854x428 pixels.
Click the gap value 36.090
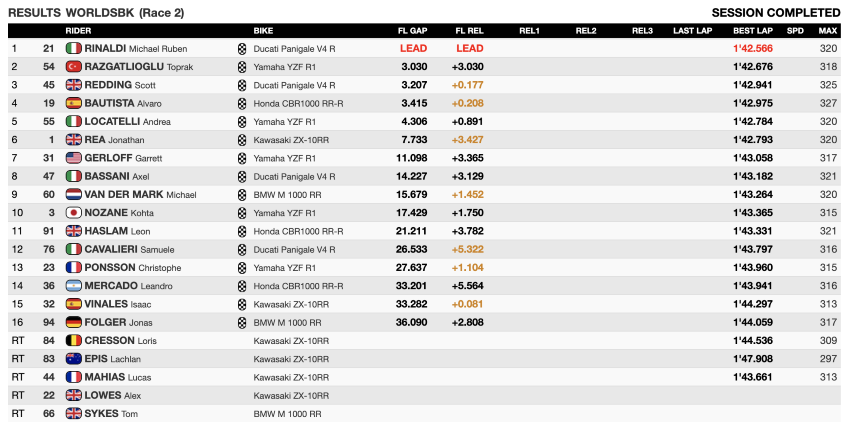coord(411,322)
